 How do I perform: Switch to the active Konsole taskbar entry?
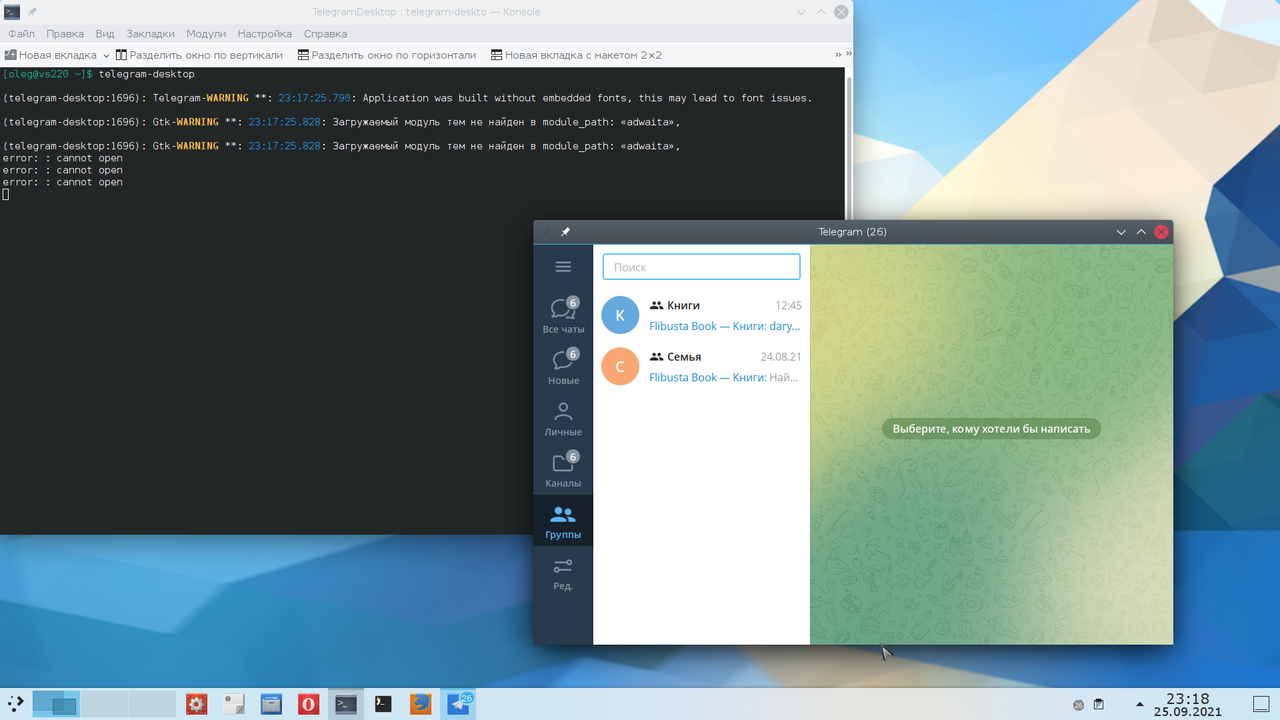(346, 704)
